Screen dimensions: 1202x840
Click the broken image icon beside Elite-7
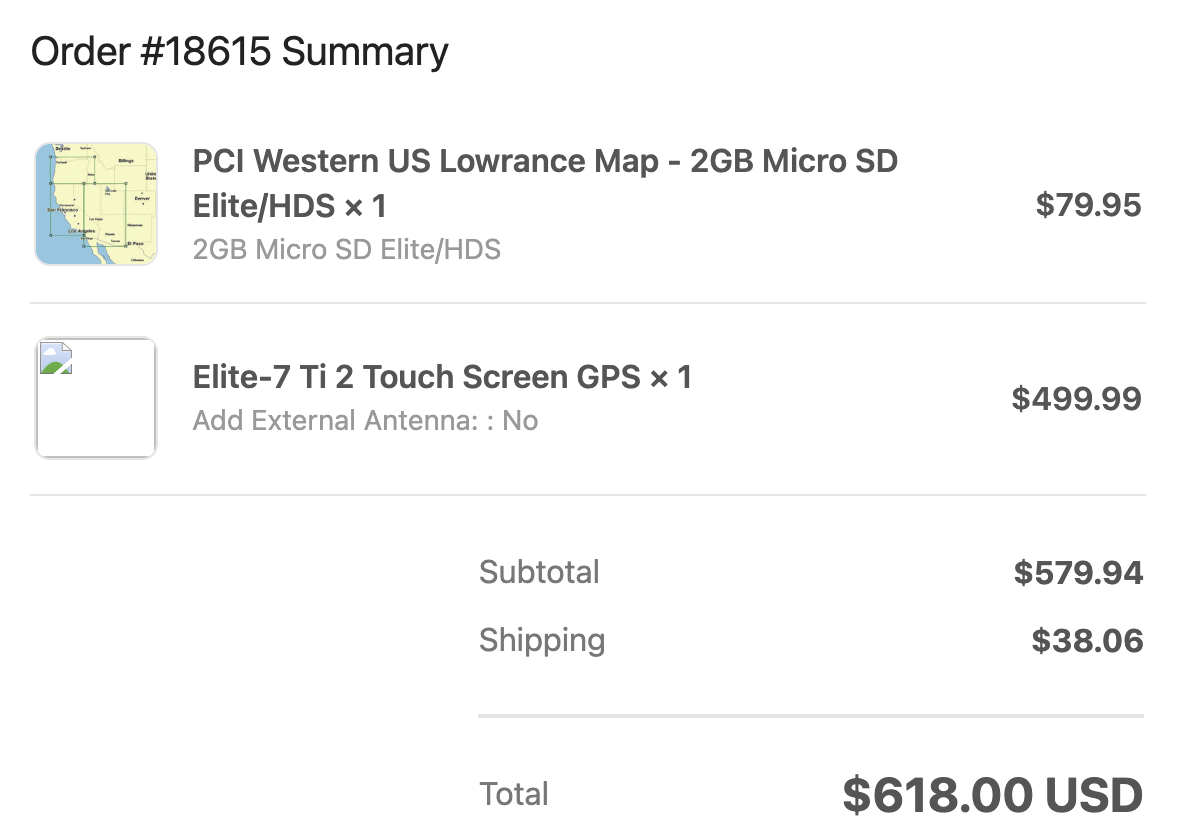[56, 359]
